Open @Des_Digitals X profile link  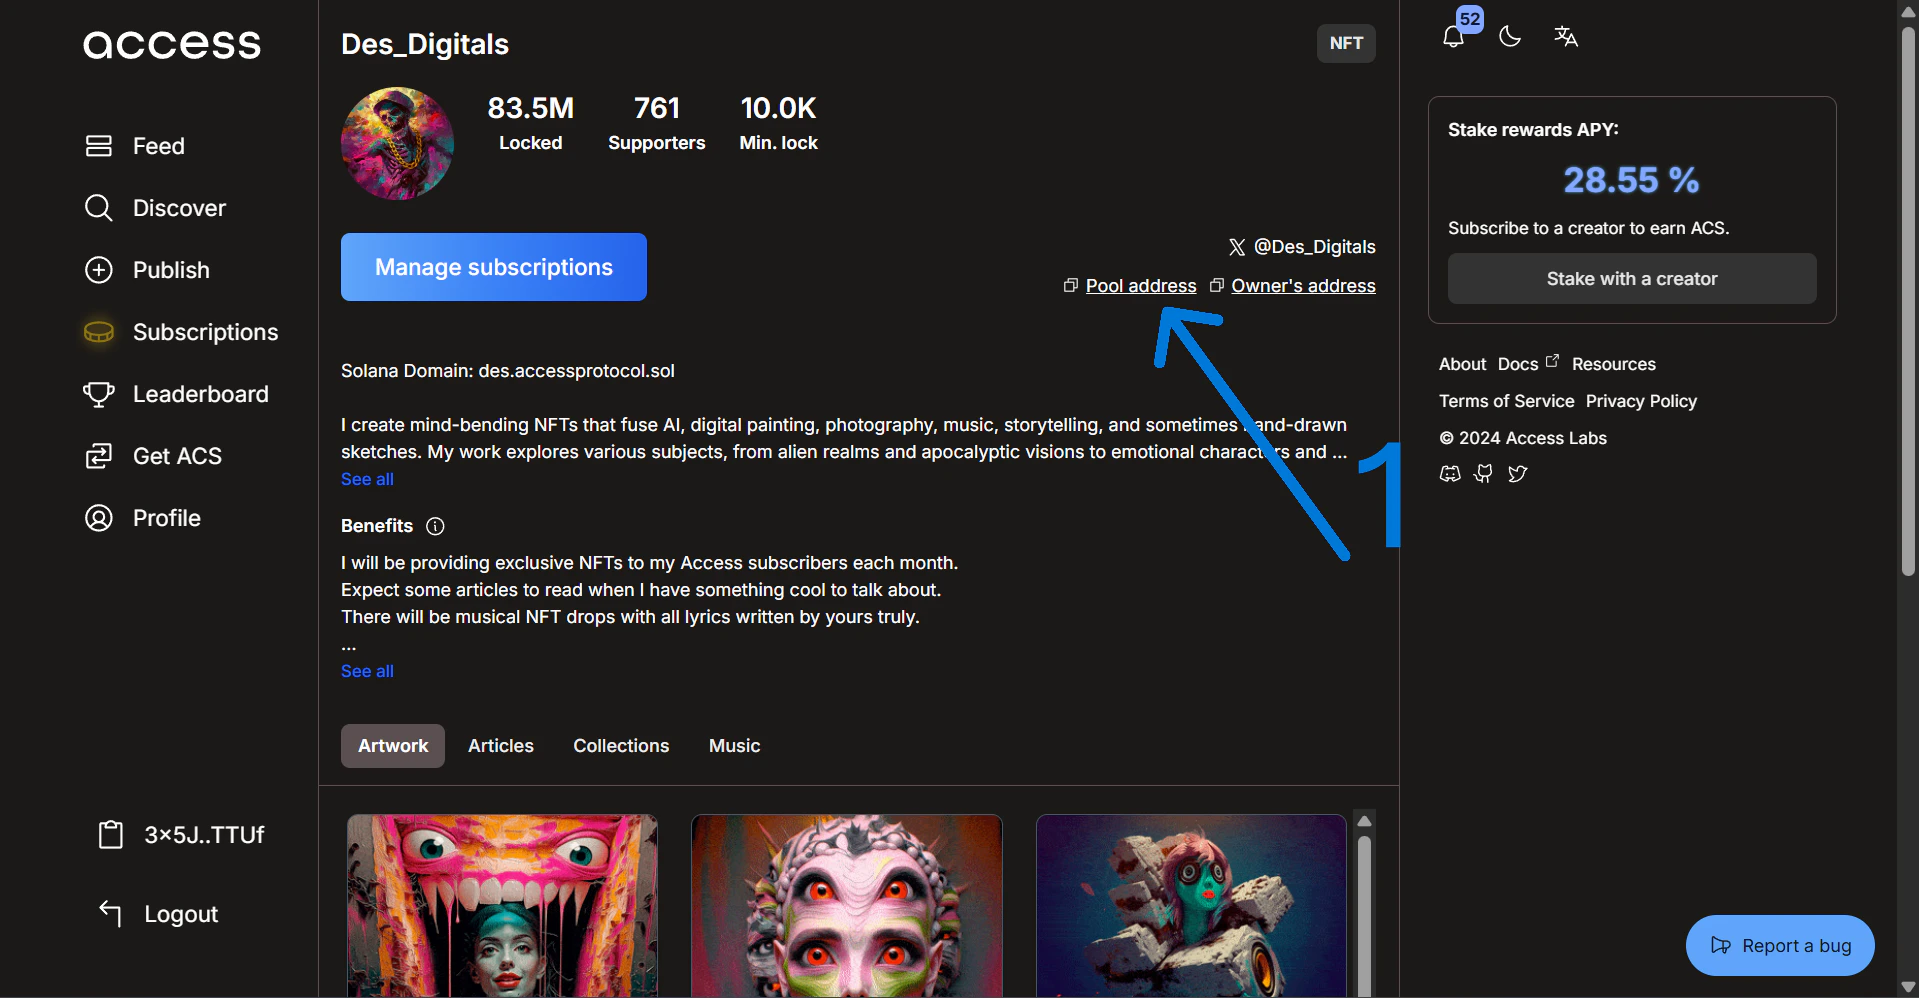pyautogui.click(x=1315, y=247)
